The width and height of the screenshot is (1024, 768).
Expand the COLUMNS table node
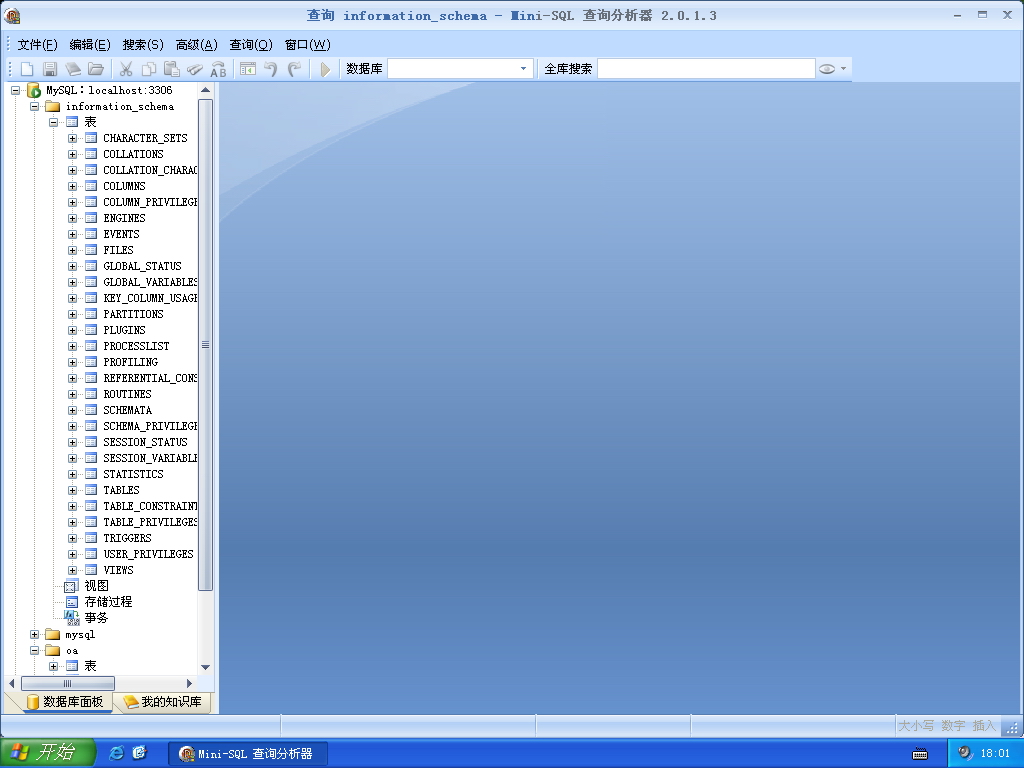pos(72,186)
